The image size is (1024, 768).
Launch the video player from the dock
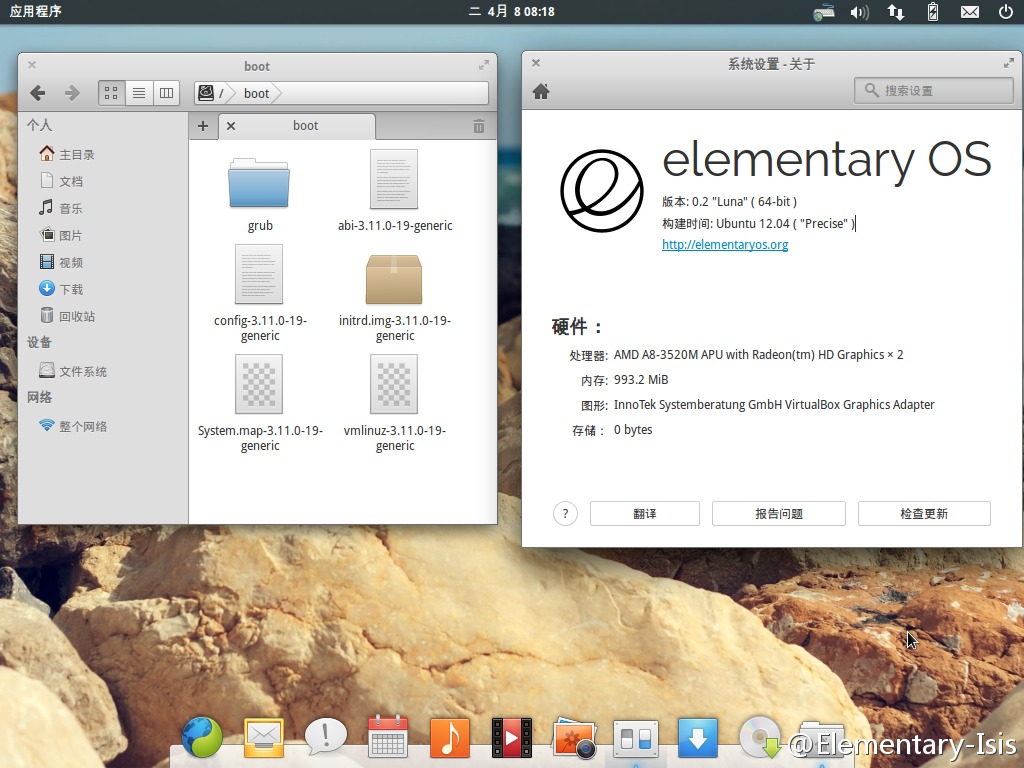coord(511,738)
